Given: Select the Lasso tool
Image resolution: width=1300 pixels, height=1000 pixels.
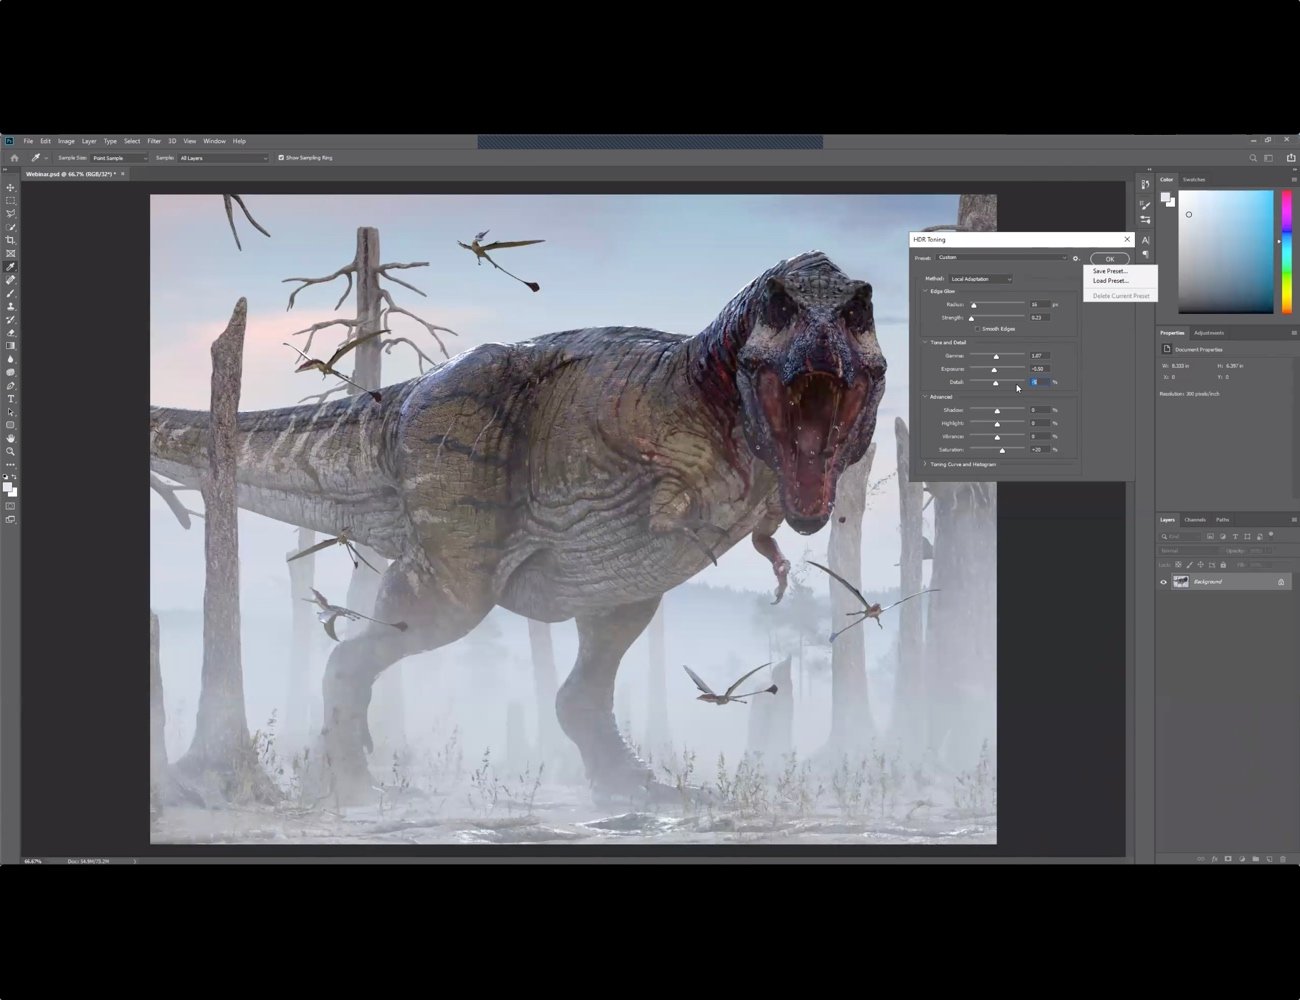Looking at the screenshot, I should pos(11,214).
